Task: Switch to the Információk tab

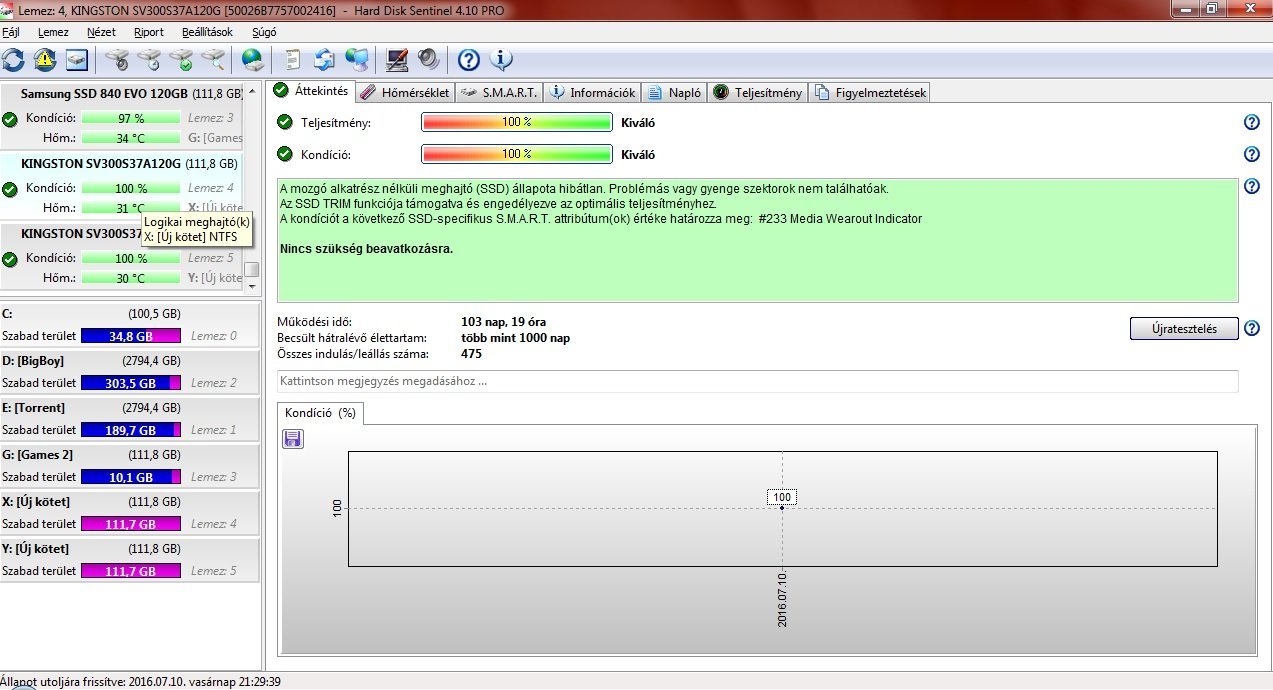Action: pyautogui.click(x=592, y=92)
